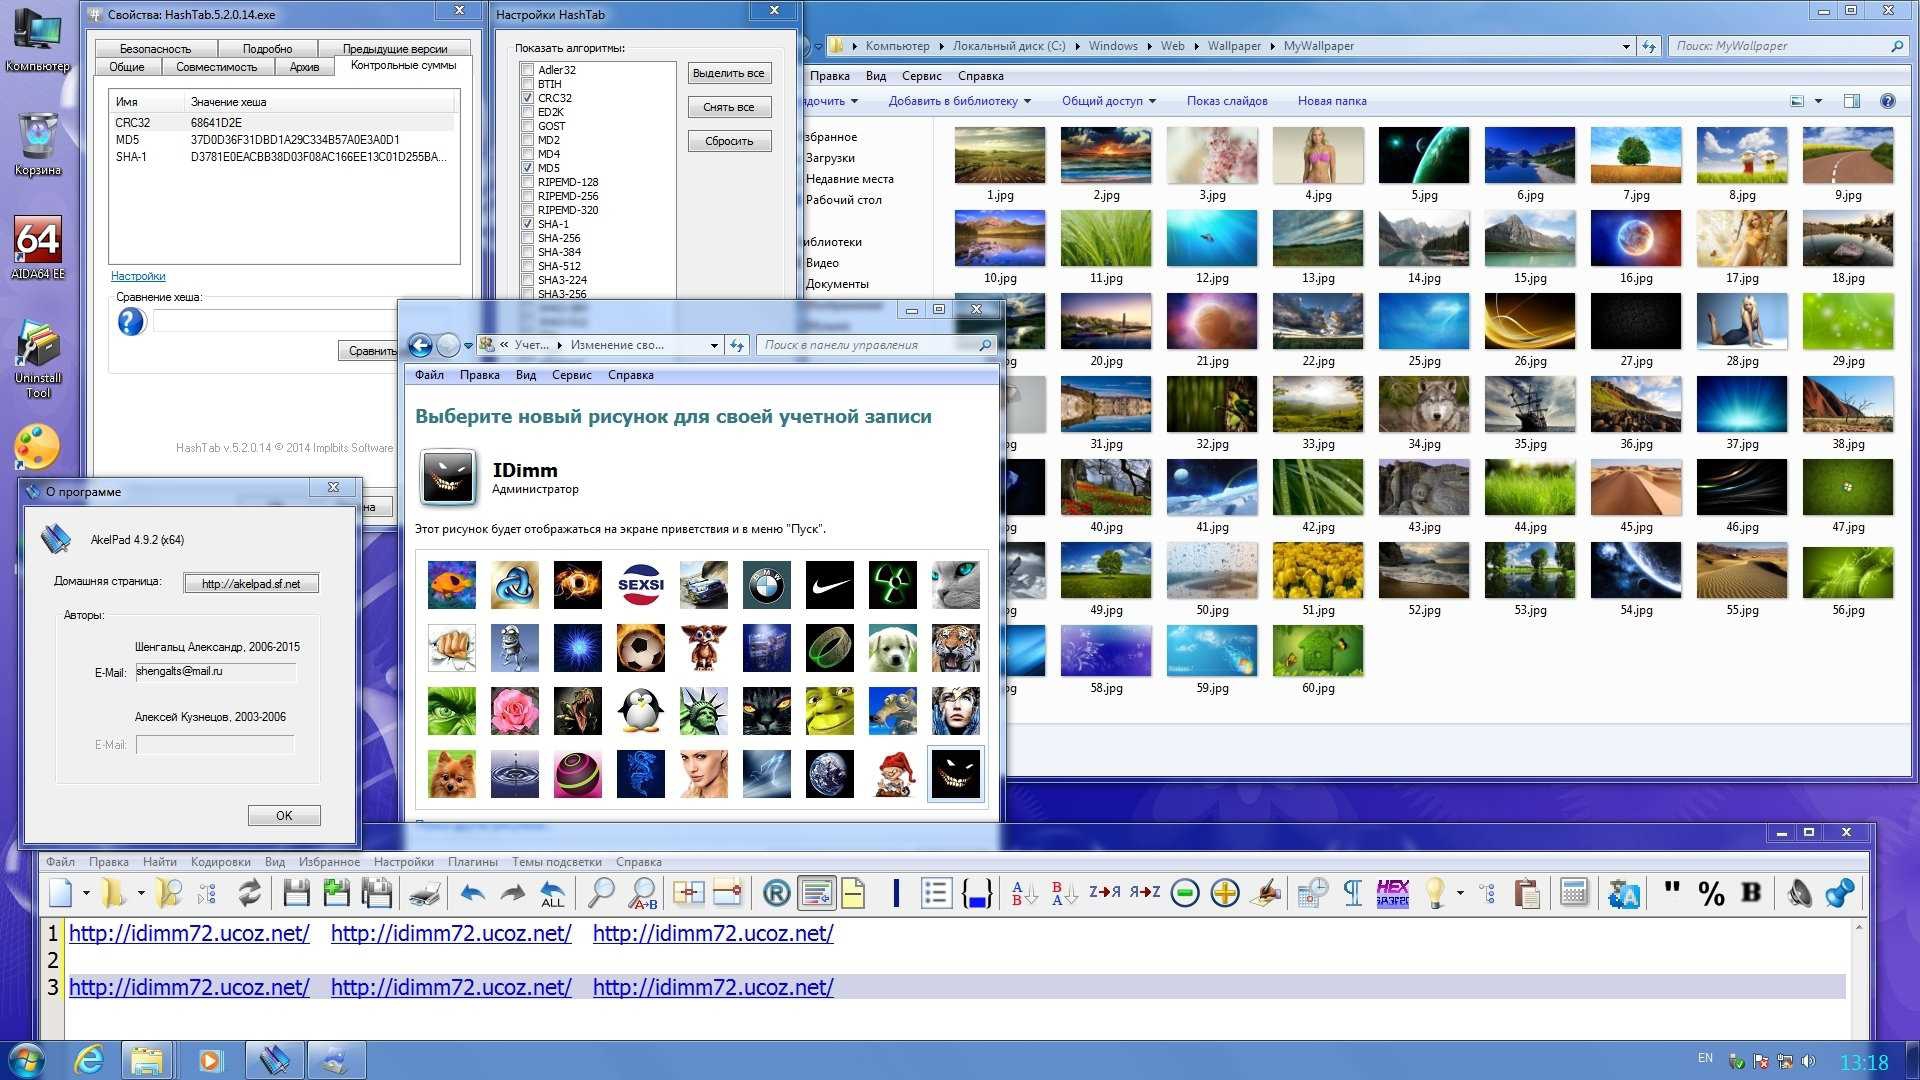This screenshot has width=1920, height=1080.
Task: Click the blue pushpin icon in AkelPad
Action: pyautogui.click(x=1839, y=893)
